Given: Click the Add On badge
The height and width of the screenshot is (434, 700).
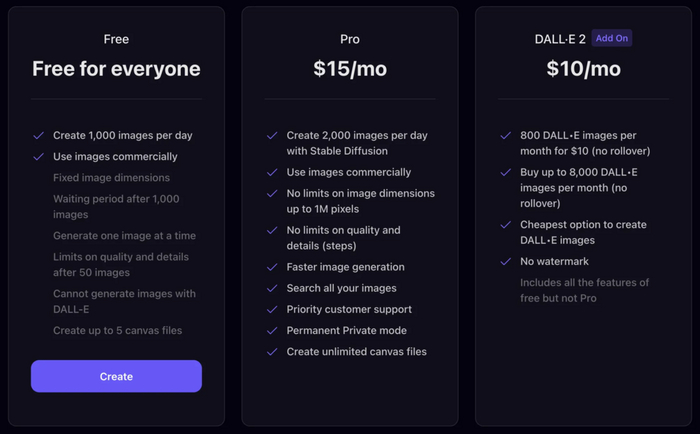Looking at the screenshot, I should tap(611, 38).
